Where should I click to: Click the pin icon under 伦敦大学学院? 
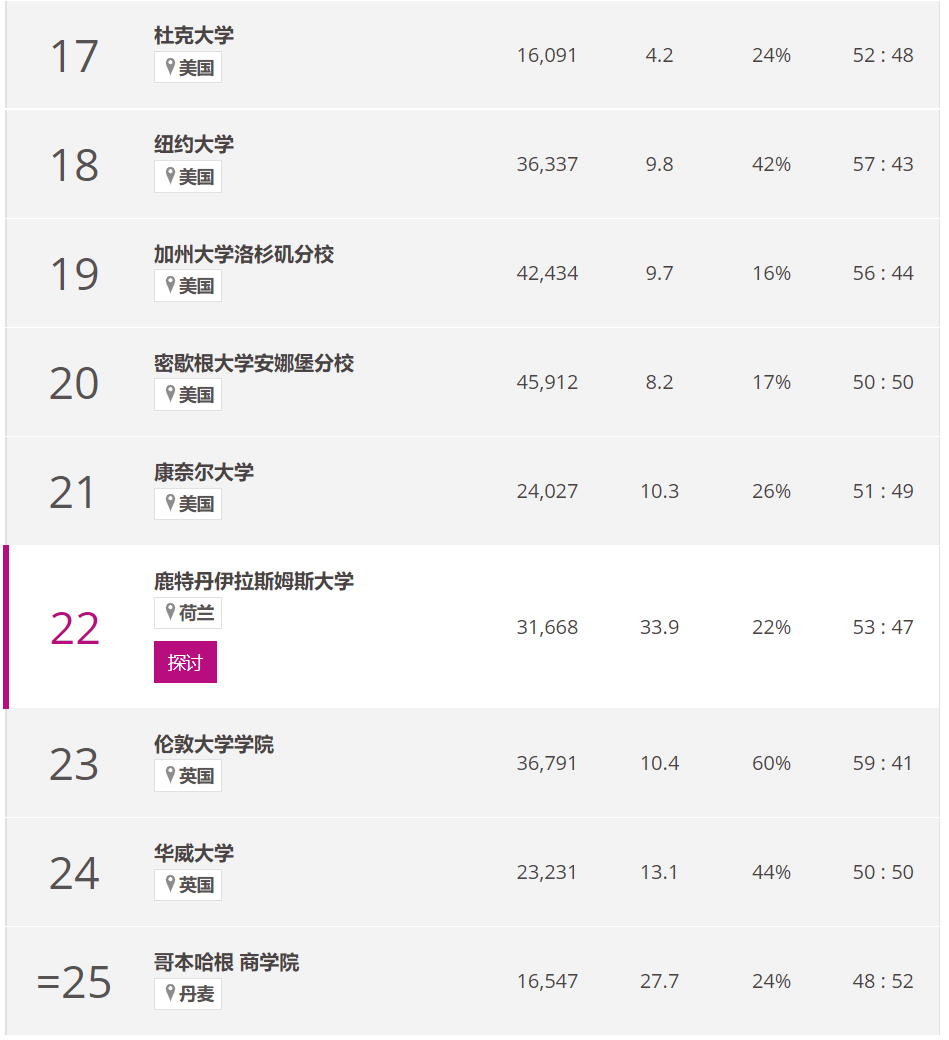coord(170,775)
